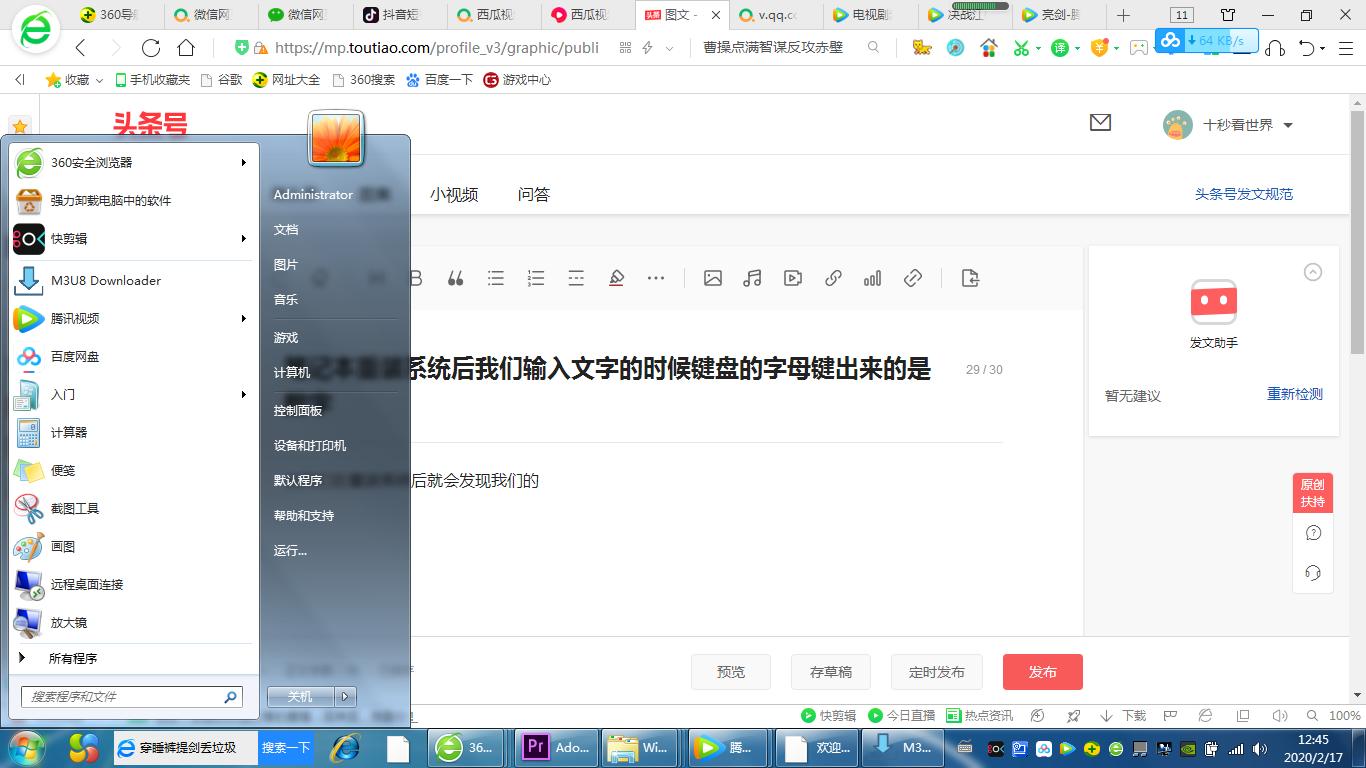Insert an image into the article
The height and width of the screenshot is (768, 1366).
(712, 278)
